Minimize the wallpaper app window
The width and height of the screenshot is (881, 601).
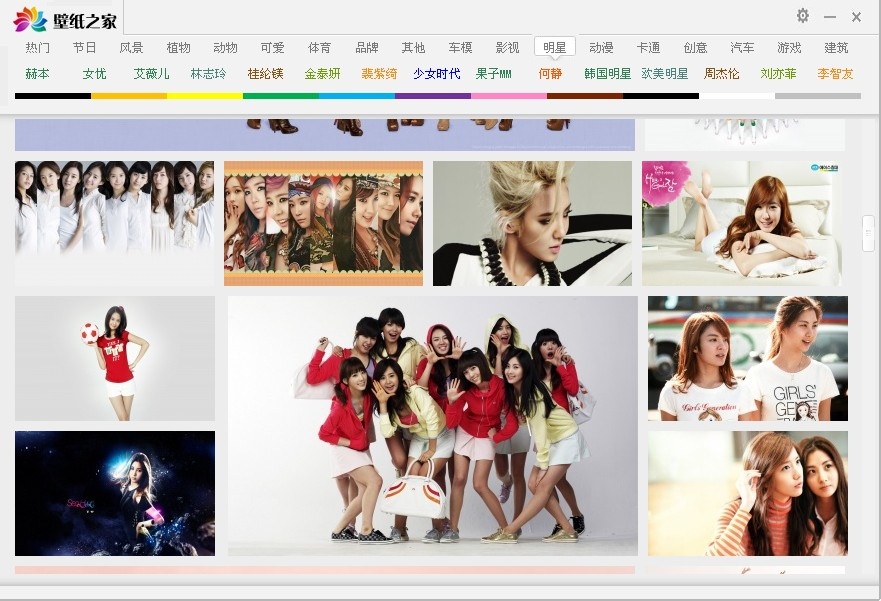click(830, 17)
